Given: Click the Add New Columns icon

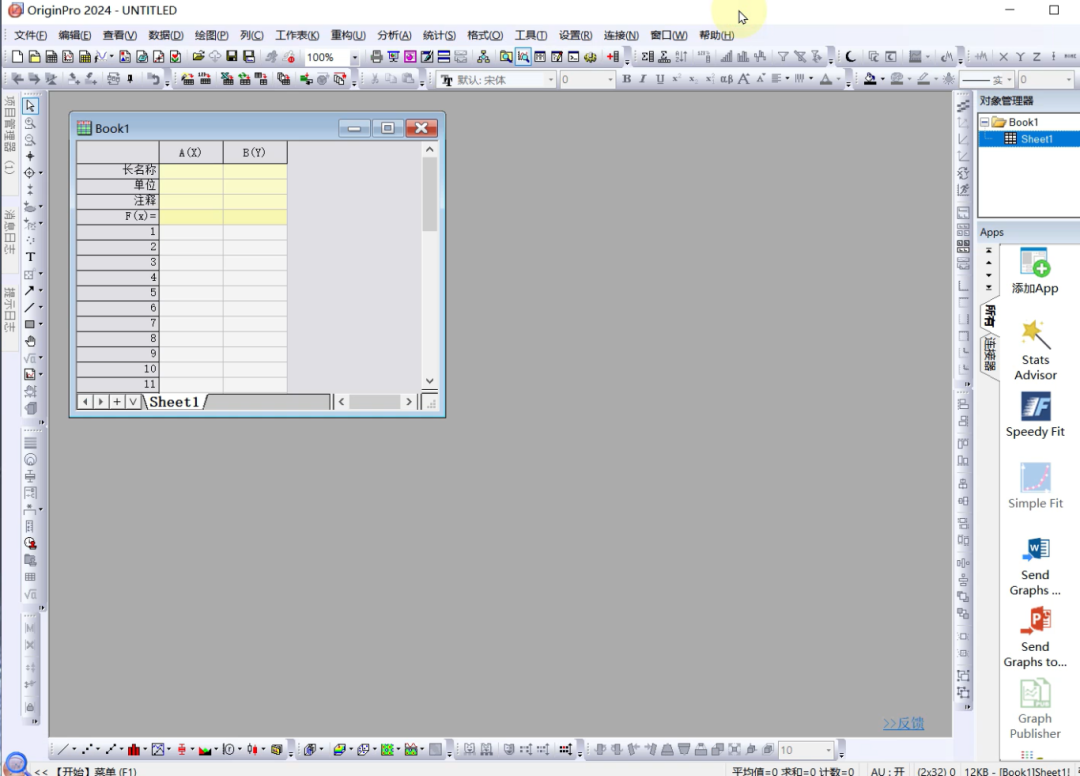Looking at the screenshot, I should pyautogui.click(x=612, y=57).
